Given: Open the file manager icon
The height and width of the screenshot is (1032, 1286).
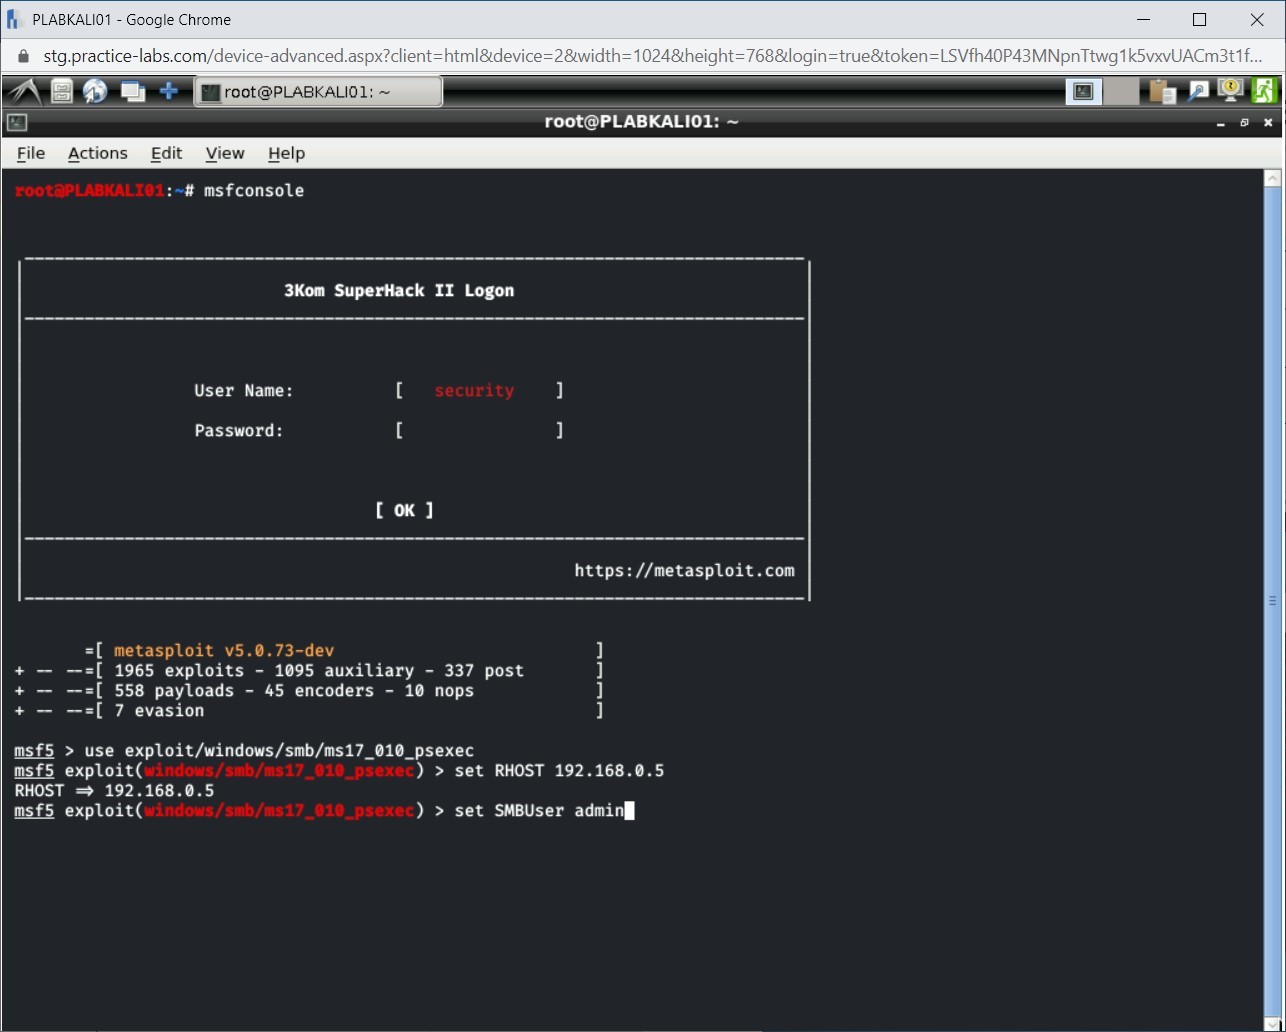Looking at the screenshot, I should (x=60, y=91).
